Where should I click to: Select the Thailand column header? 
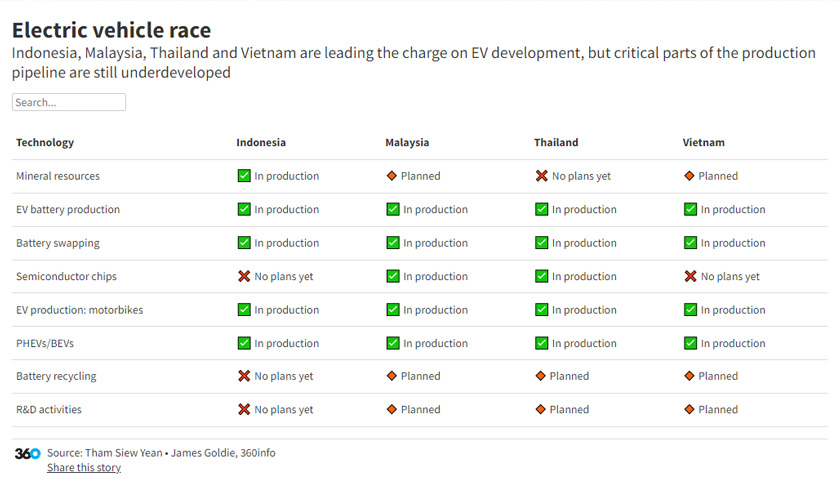pos(556,142)
